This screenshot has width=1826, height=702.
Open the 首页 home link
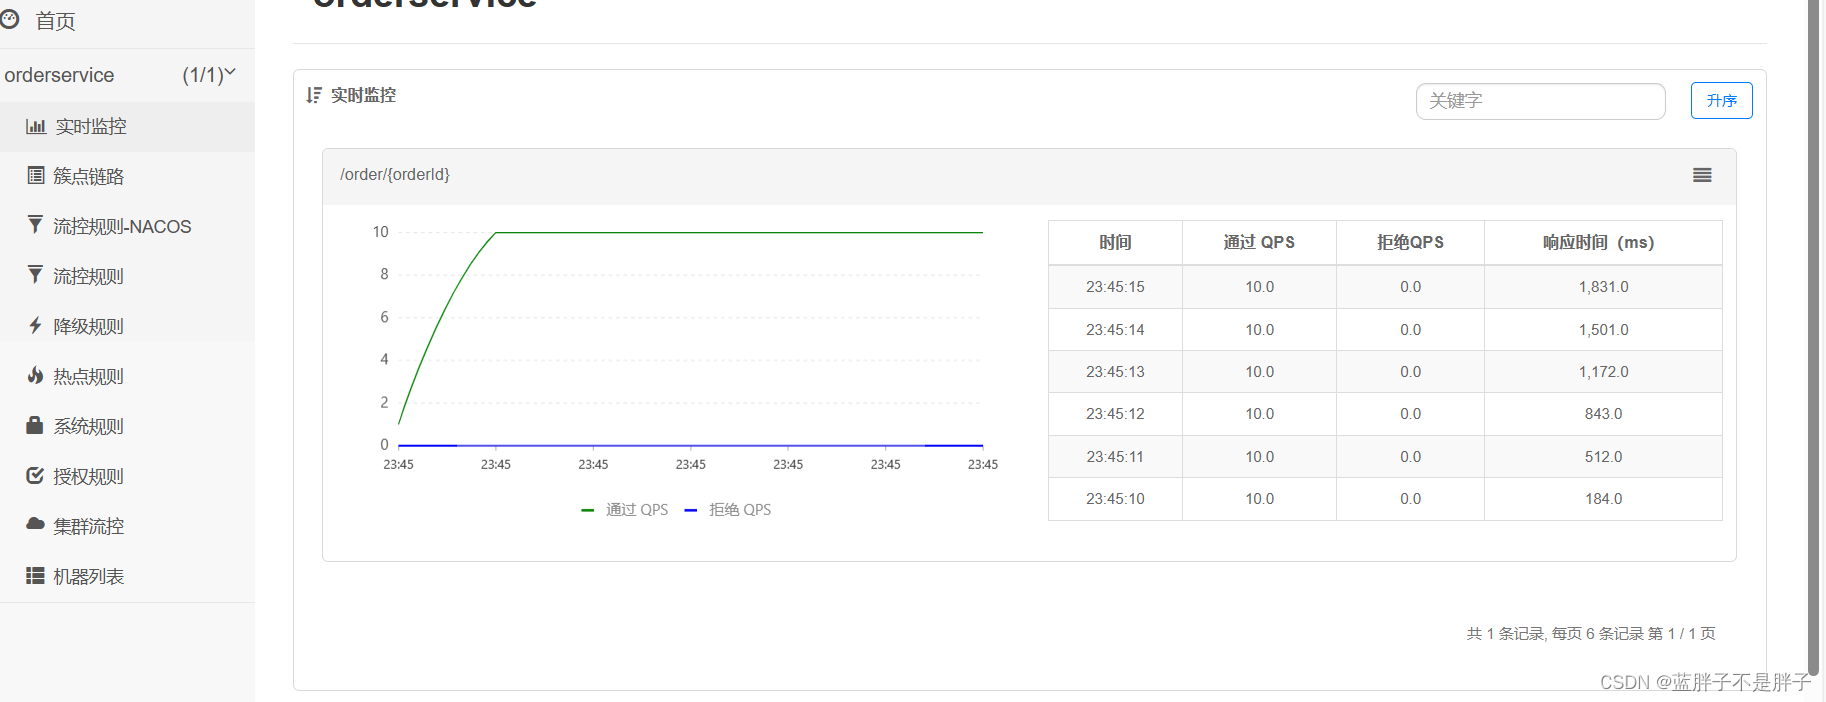(x=55, y=21)
